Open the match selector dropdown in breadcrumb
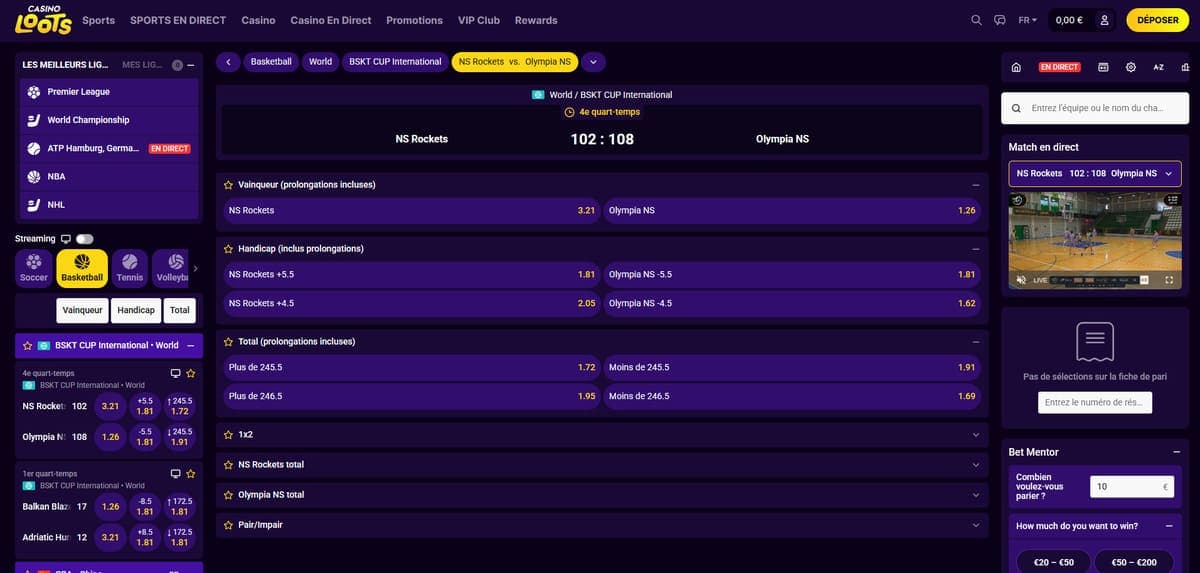Image resolution: width=1200 pixels, height=573 pixels. tap(593, 62)
